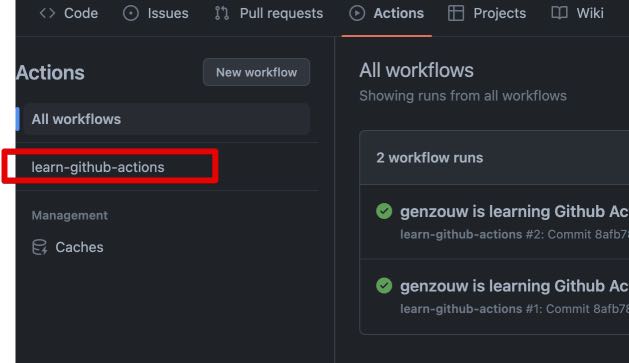Click the Wiki book icon
The height and width of the screenshot is (363, 629).
coord(559,13)
